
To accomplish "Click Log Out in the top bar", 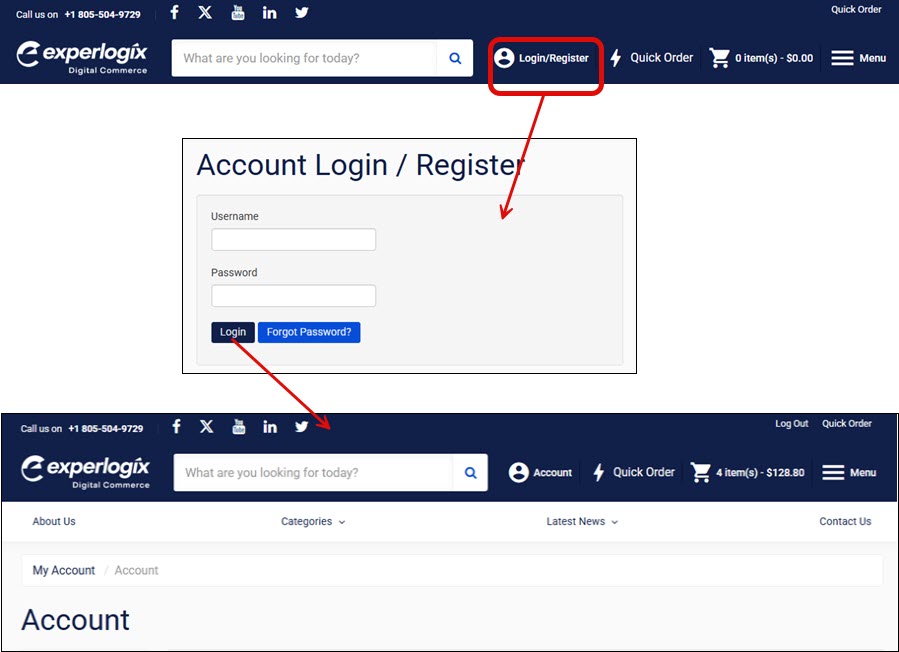I will 791,423.
